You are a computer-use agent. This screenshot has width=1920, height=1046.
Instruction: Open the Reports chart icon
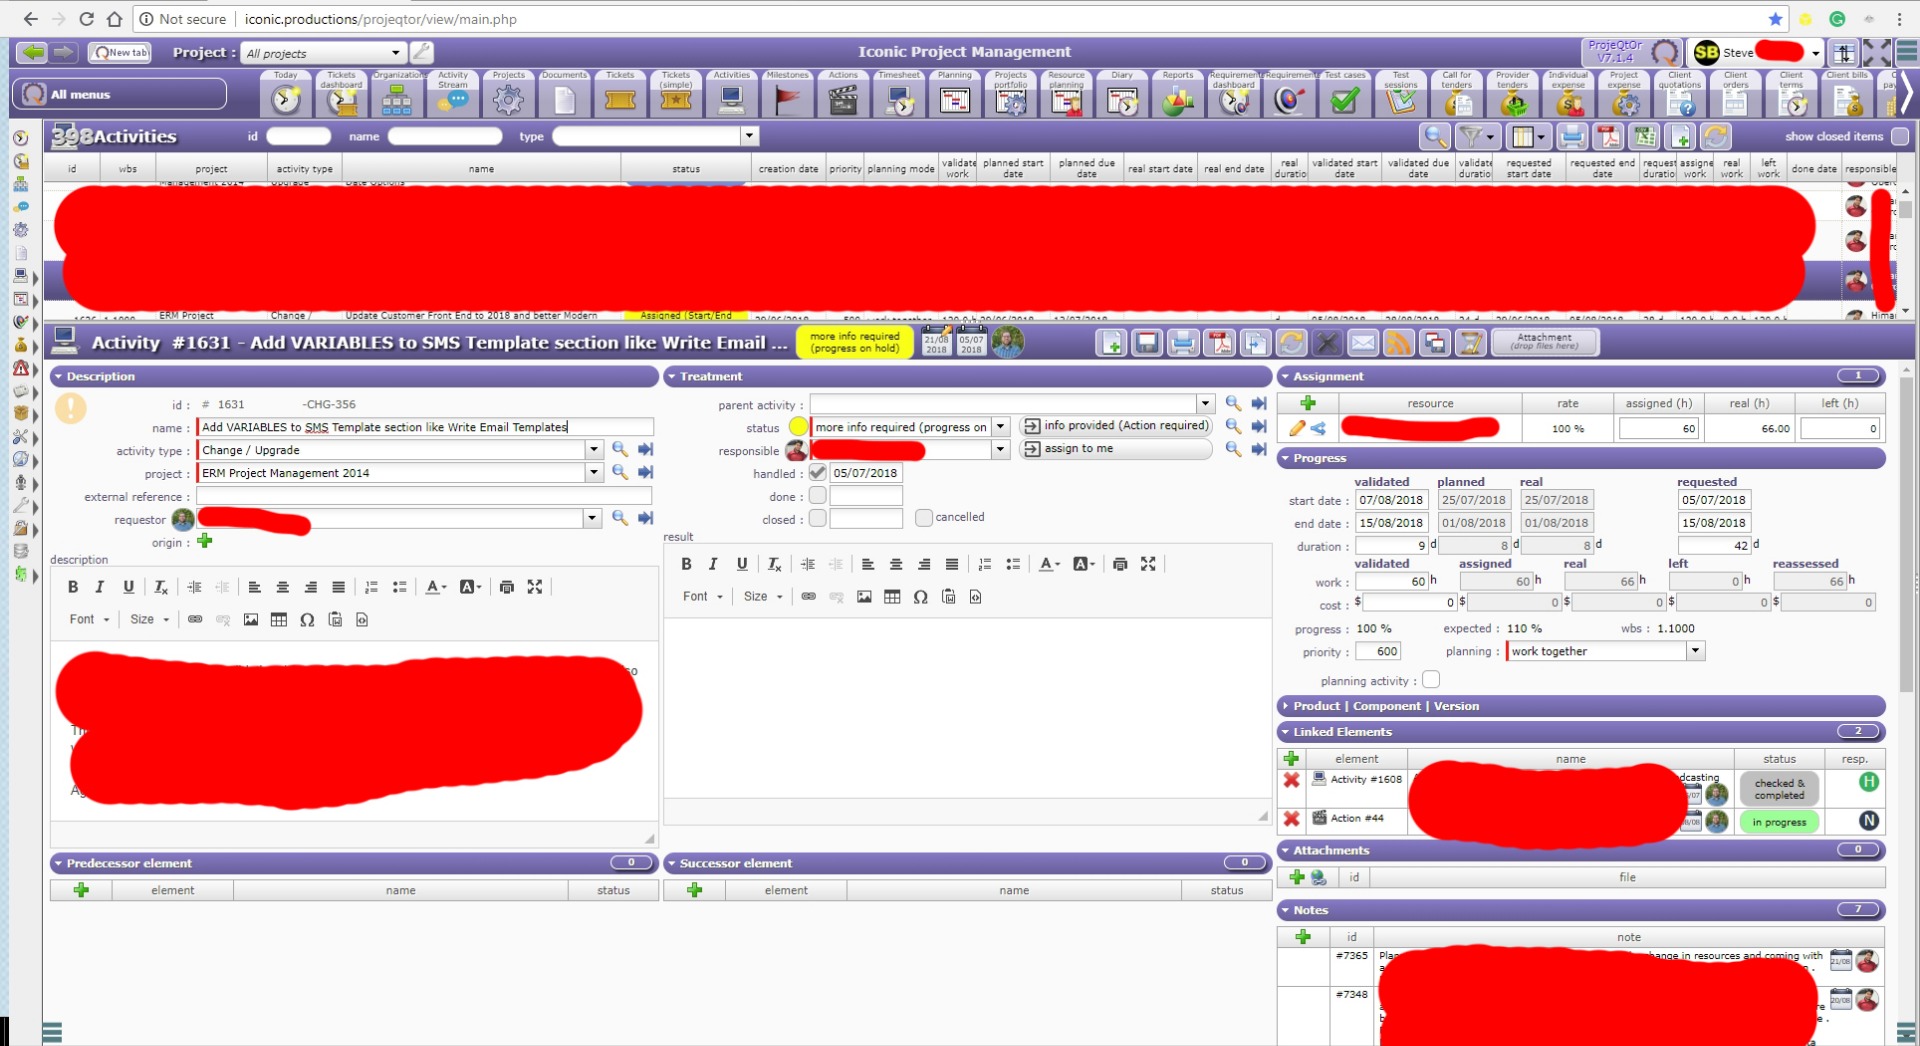click(1178, 98)
